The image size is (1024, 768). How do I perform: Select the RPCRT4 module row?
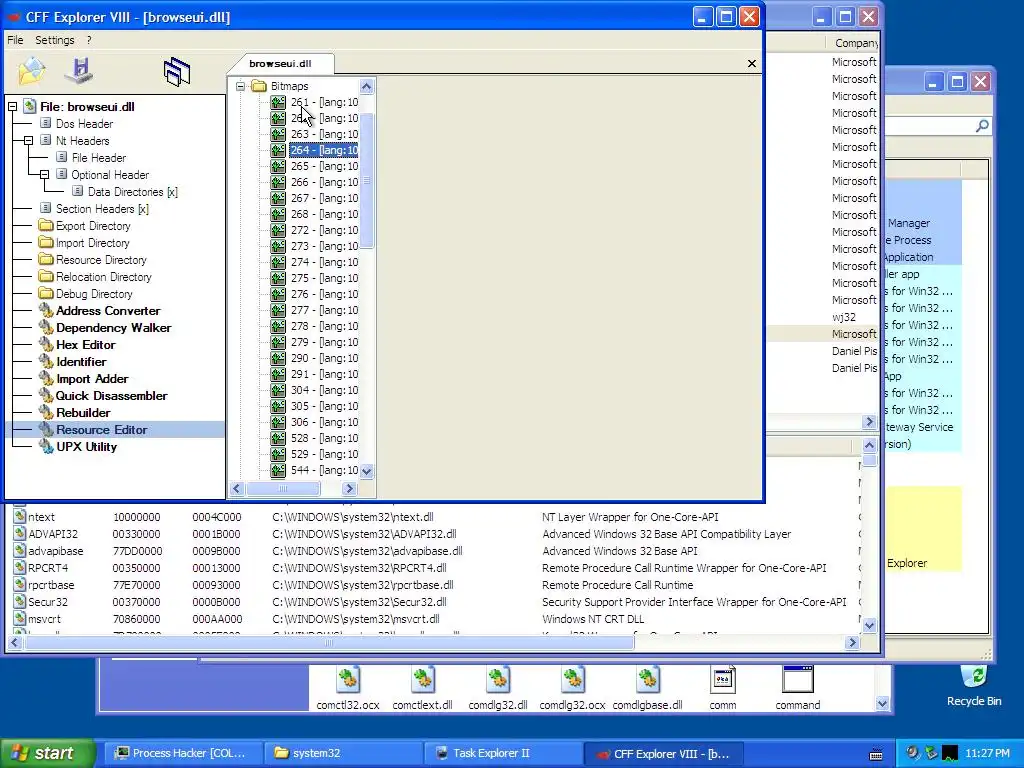click(x=434, y=568)
